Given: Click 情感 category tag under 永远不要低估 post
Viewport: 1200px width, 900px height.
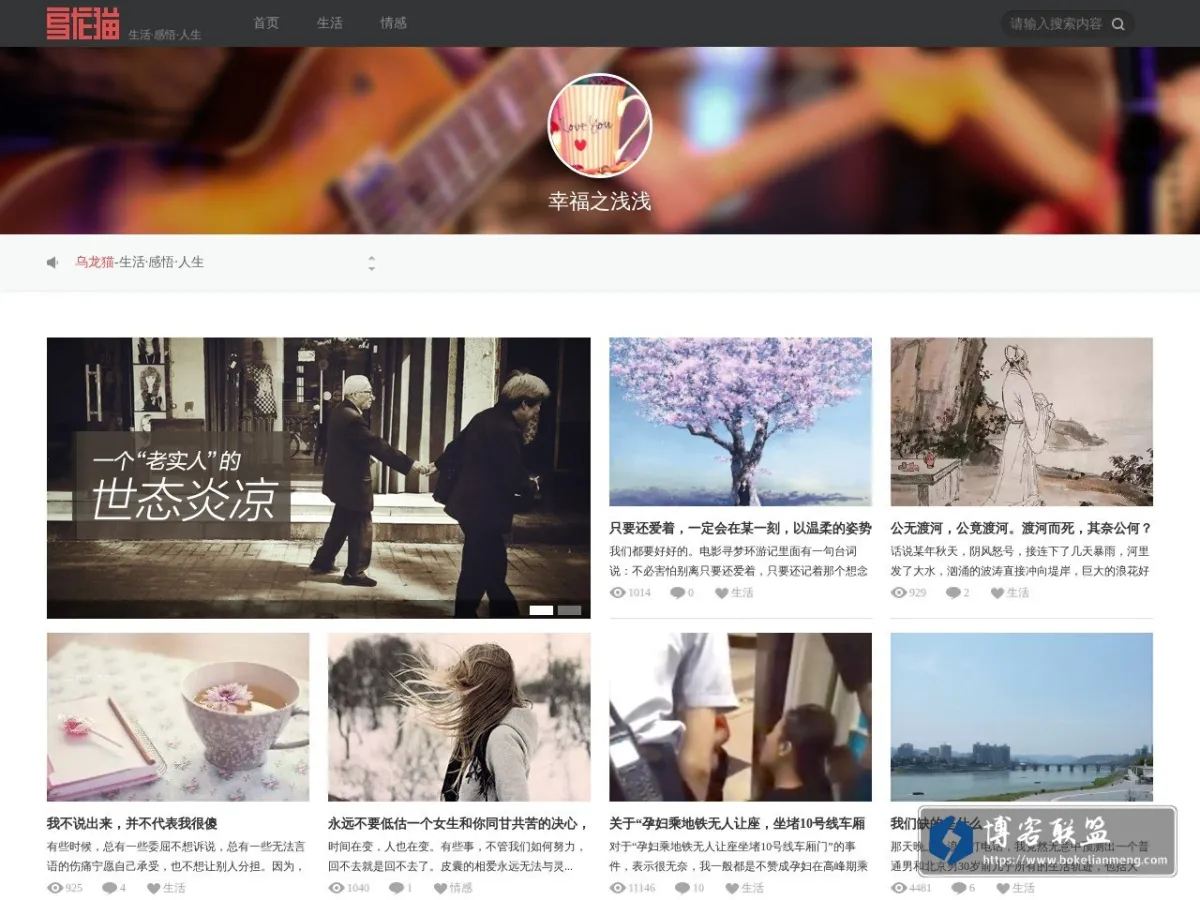Looking at the screenshot, I should (461, 888).
